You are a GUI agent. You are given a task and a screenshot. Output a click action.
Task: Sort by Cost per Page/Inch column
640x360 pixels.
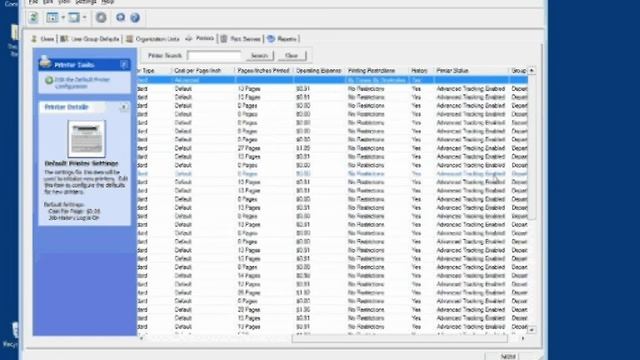point(203,71)
